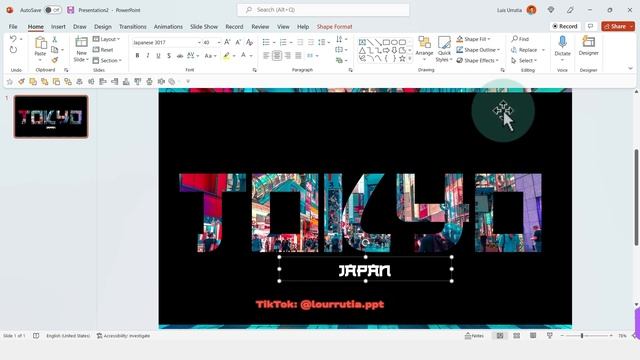Click the comments icon near Record
Screen dimensions: 640x360
click(591, 26)
